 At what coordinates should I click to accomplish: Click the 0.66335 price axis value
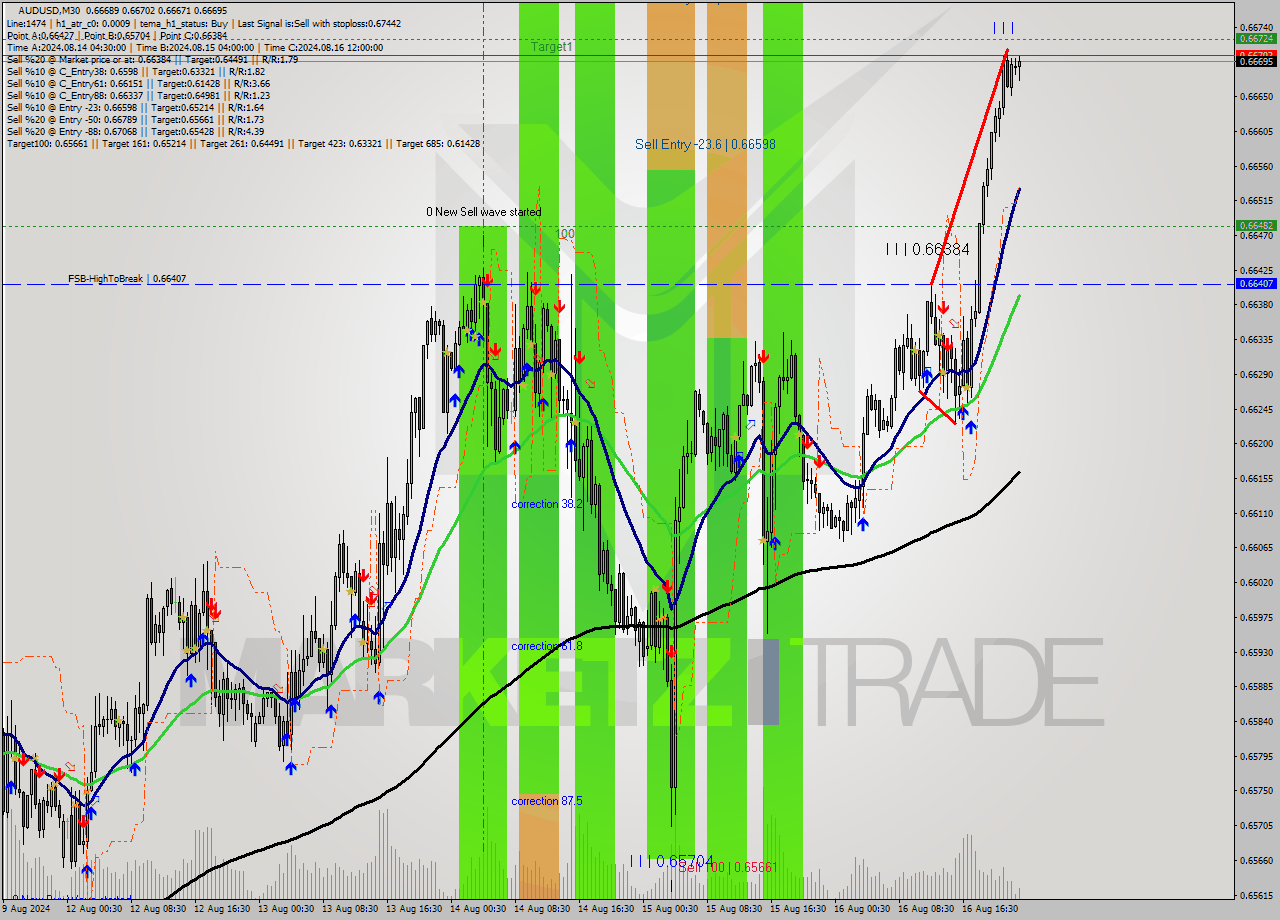[x=1256, y=339]
